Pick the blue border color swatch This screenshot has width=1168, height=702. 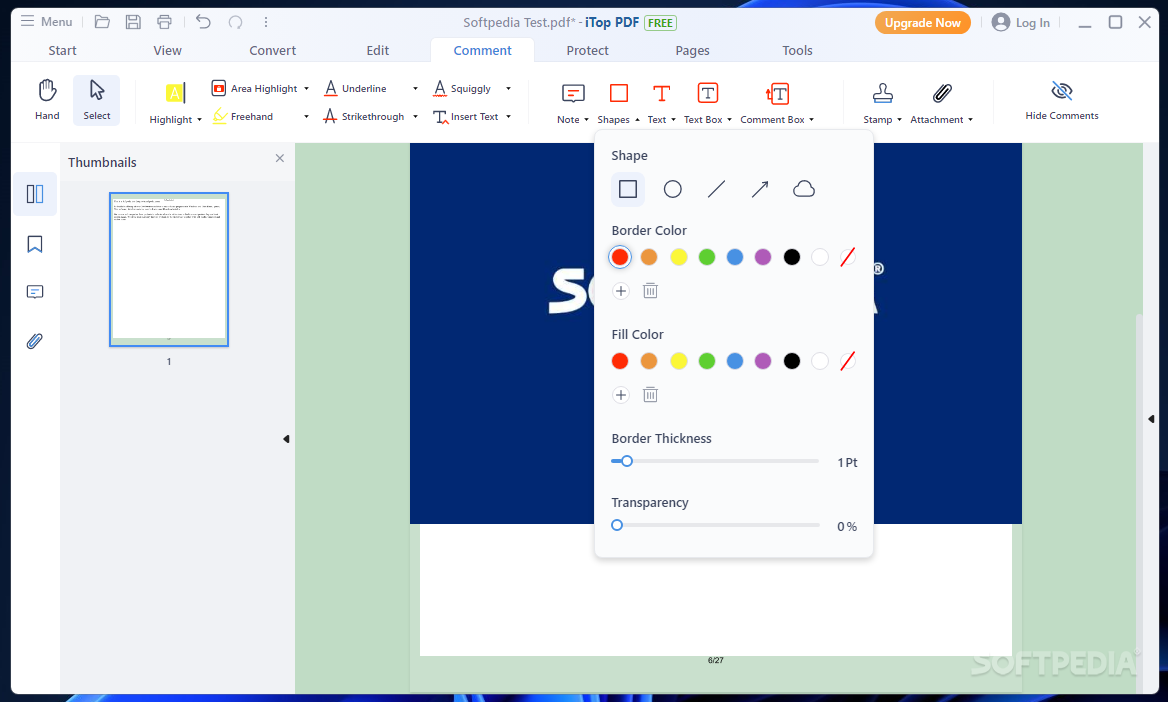click(x=735, y=257)
